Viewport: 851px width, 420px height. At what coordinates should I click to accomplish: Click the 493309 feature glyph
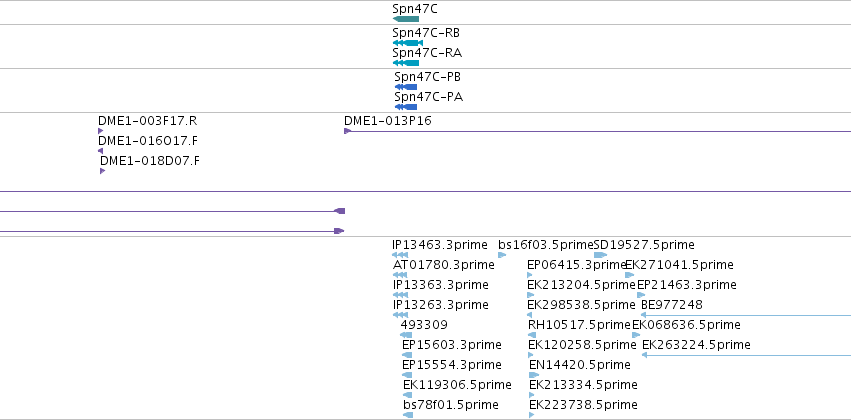pos(406,335)
